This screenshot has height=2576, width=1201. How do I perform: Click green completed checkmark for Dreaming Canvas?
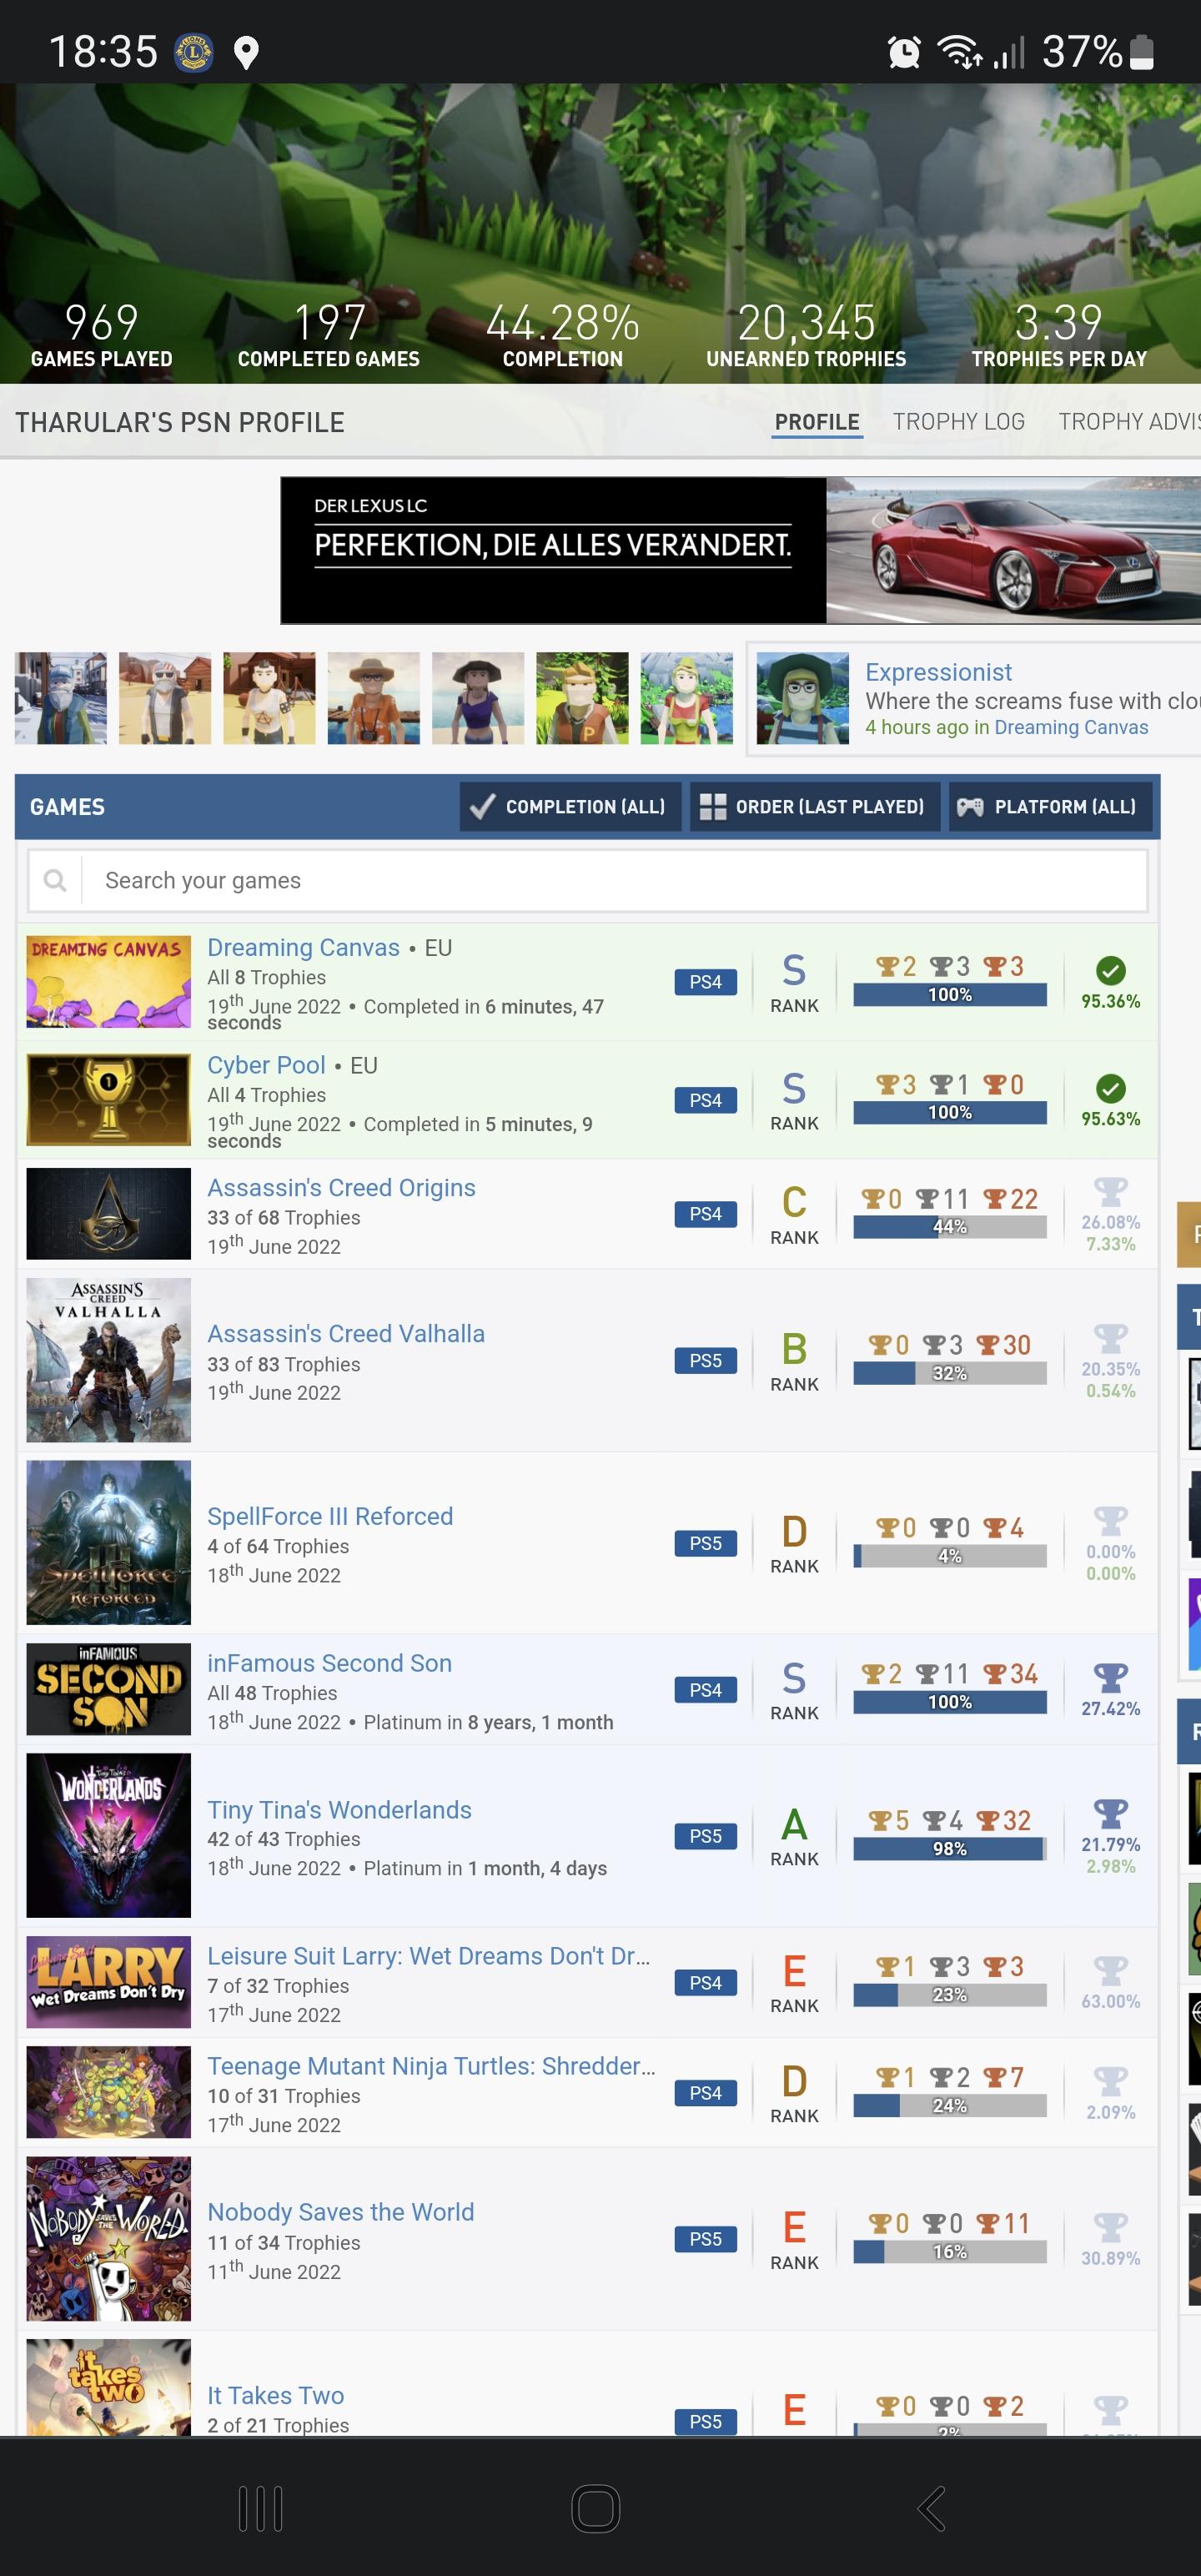(1110, 970)
